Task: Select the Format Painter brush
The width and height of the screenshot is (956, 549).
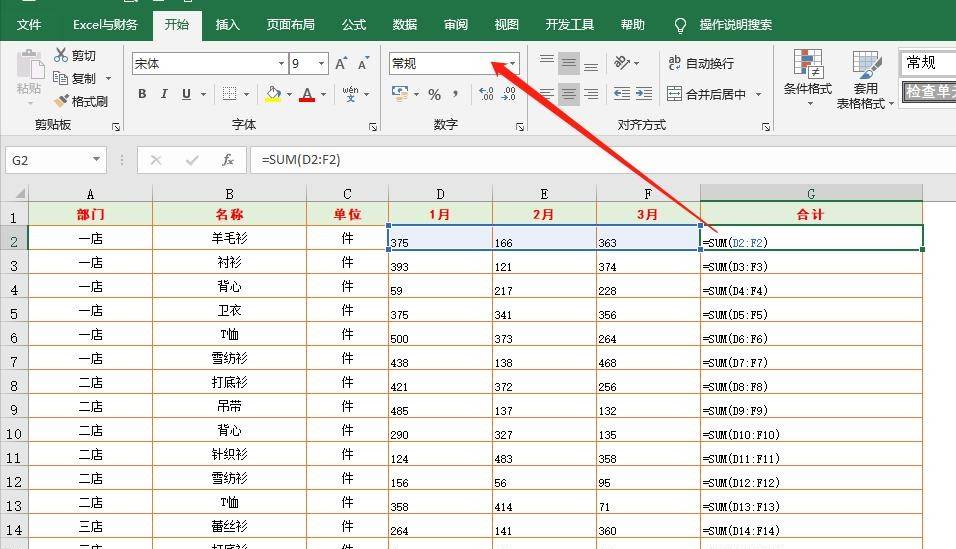Action: (60, 101)
